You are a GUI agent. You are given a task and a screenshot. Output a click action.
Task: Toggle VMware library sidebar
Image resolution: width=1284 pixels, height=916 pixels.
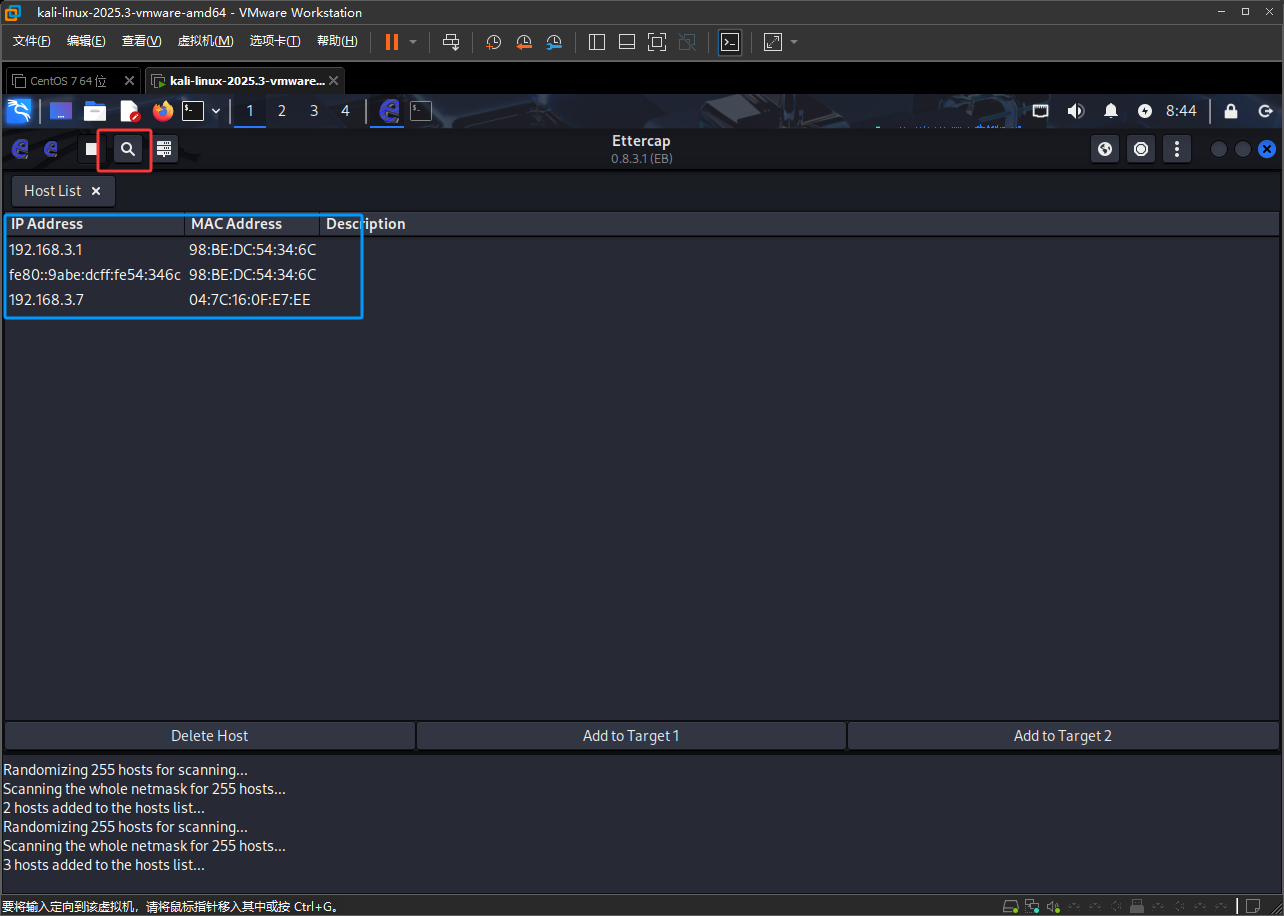pos(597,42)
